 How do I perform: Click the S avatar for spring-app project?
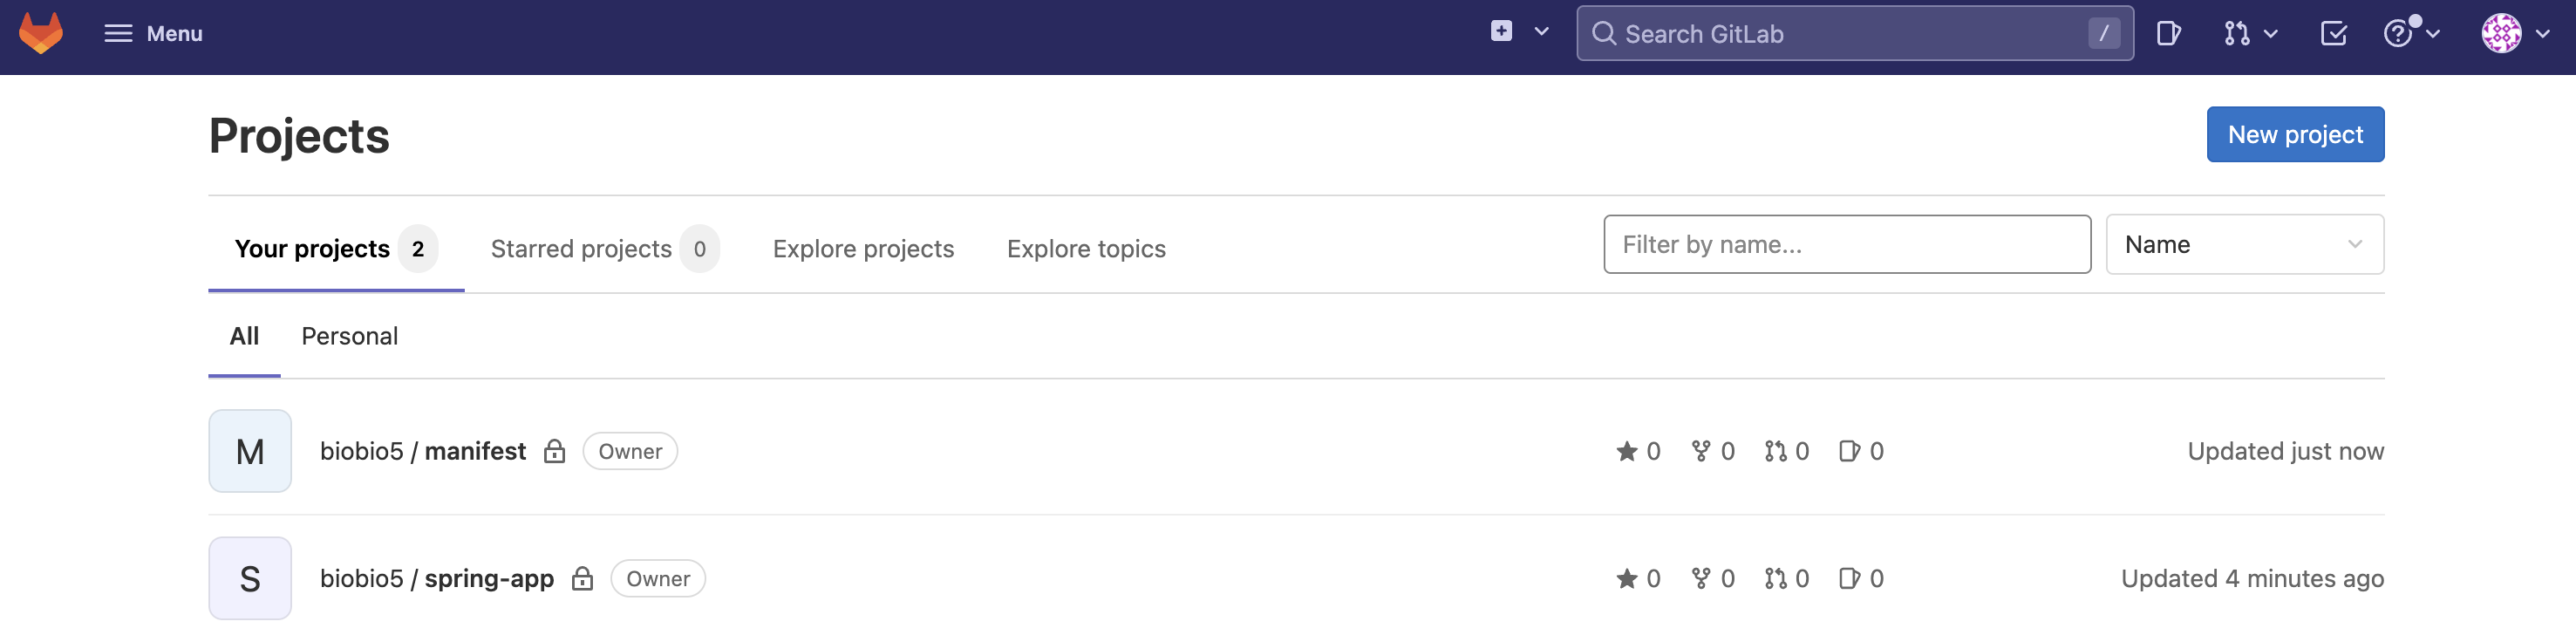pyautogui.click(x=250, y=578)
